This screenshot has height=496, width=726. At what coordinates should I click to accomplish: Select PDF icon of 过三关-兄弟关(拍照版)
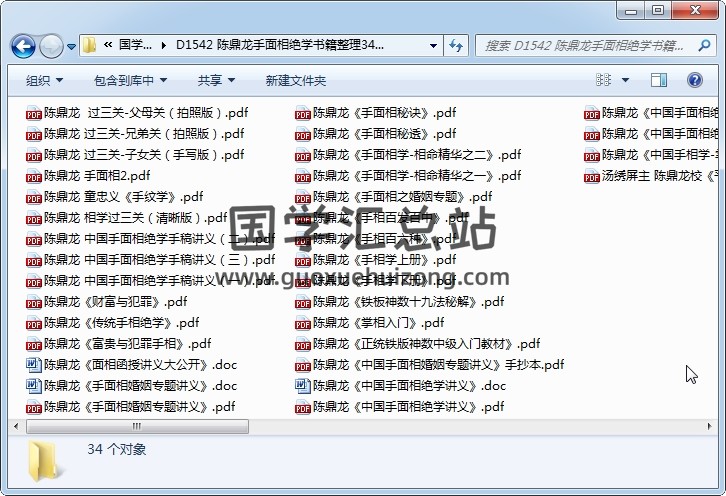coord(34,134)
